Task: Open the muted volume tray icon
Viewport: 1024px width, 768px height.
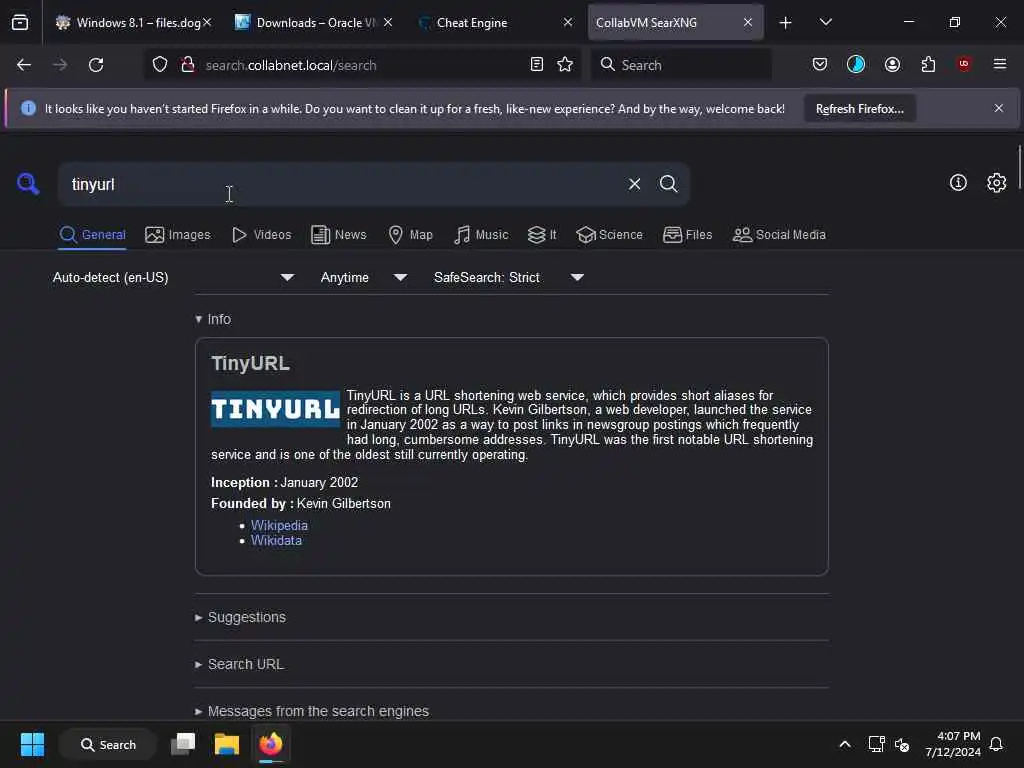Action: pyautogui.click(x=903, y=744)
